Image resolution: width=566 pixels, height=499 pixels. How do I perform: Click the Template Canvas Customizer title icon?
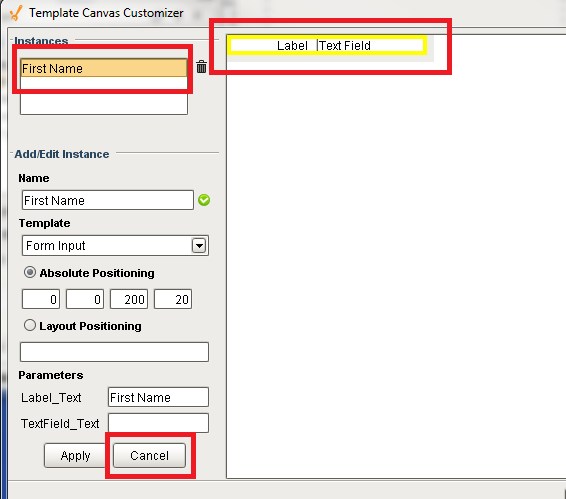coord(16,13)
